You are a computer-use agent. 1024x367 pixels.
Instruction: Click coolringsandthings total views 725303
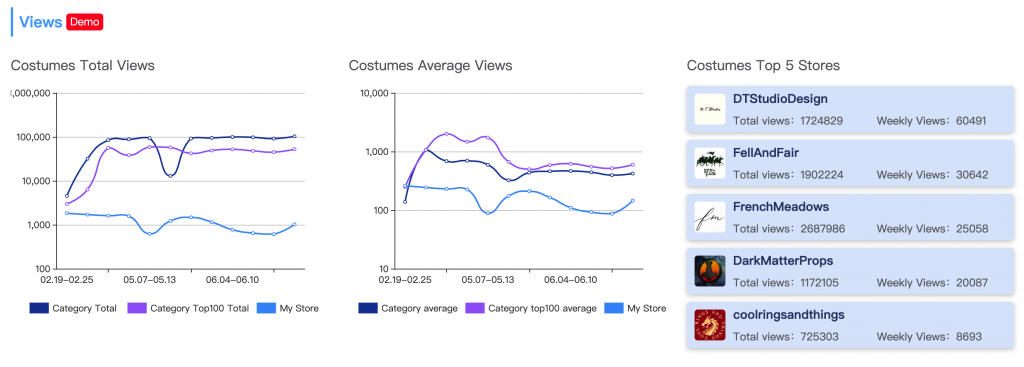[x=786, y=338]
